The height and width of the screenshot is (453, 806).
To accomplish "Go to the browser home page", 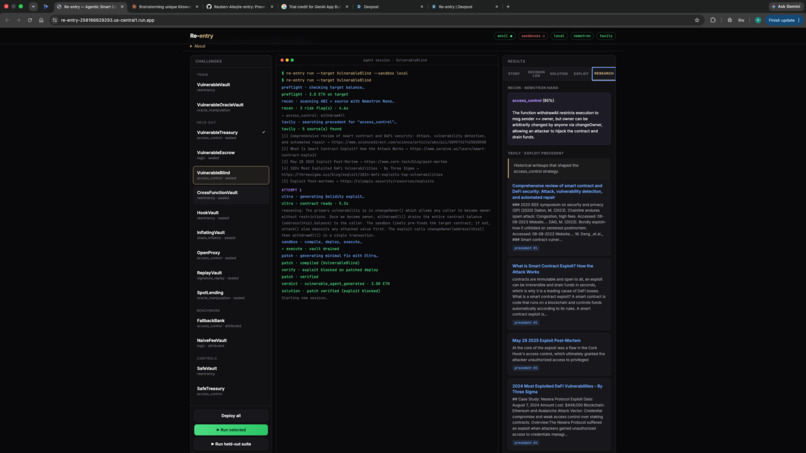I will tap(41, 20).
